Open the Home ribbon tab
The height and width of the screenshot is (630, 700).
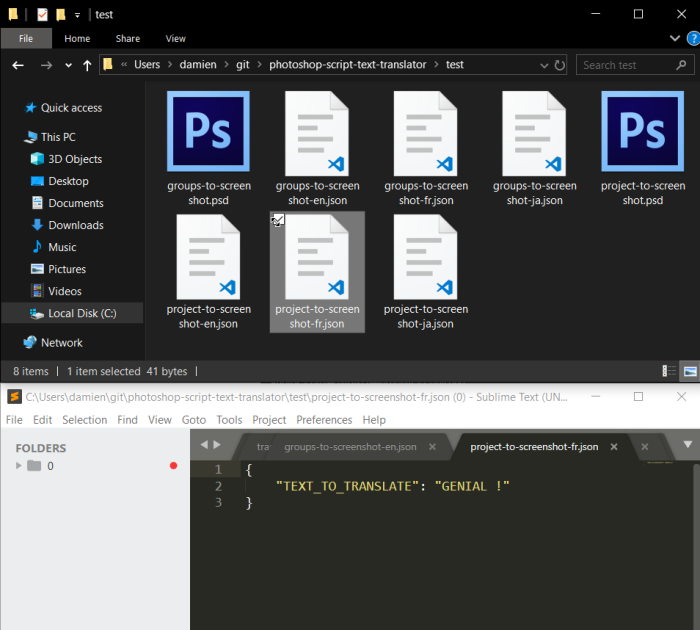click(x=77, y=38)
